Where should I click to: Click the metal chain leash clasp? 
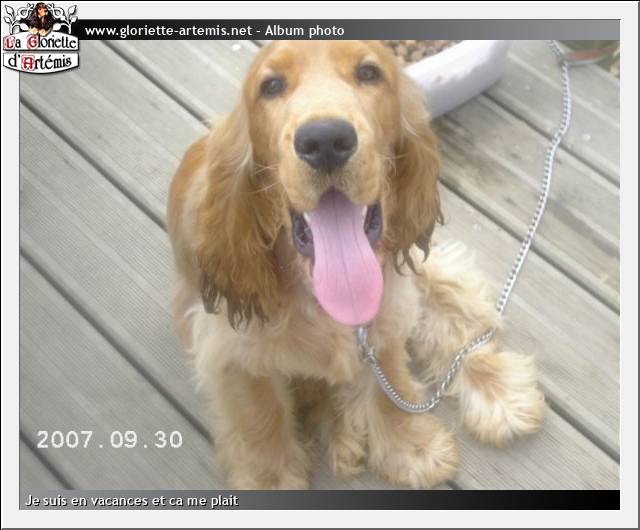coord(367,350)
